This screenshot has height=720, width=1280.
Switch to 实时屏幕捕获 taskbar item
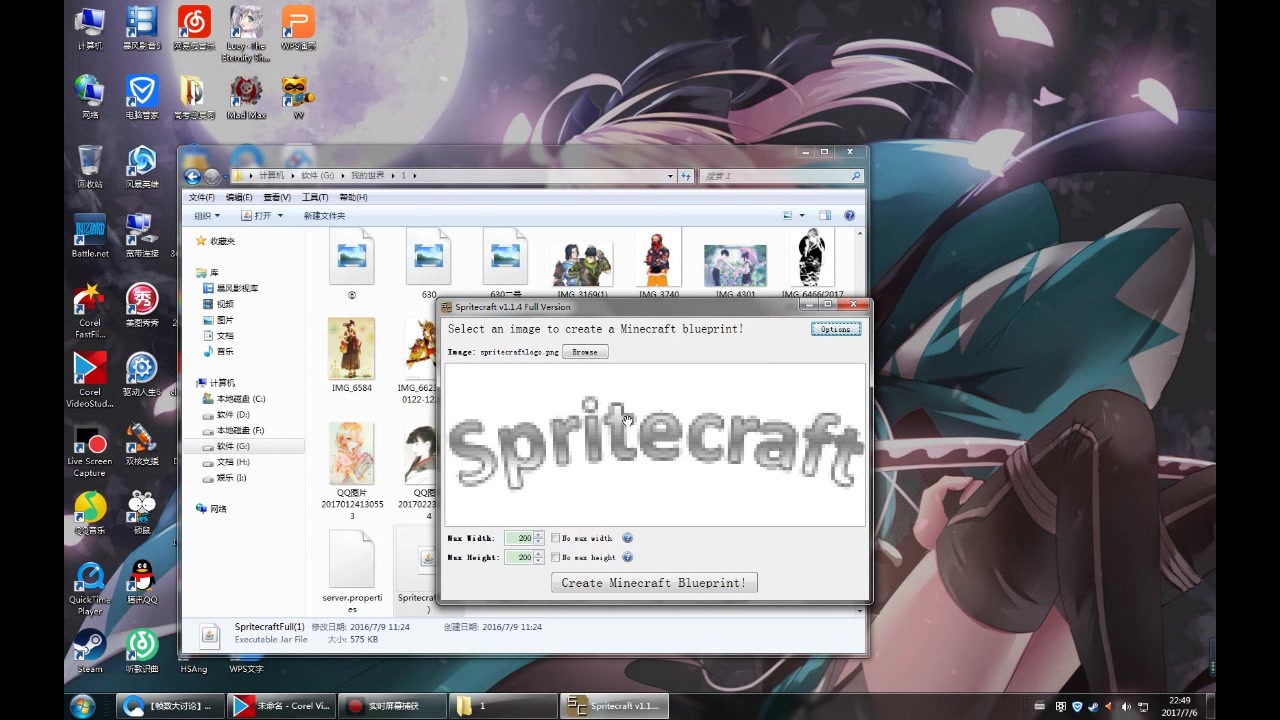[391, 706]
